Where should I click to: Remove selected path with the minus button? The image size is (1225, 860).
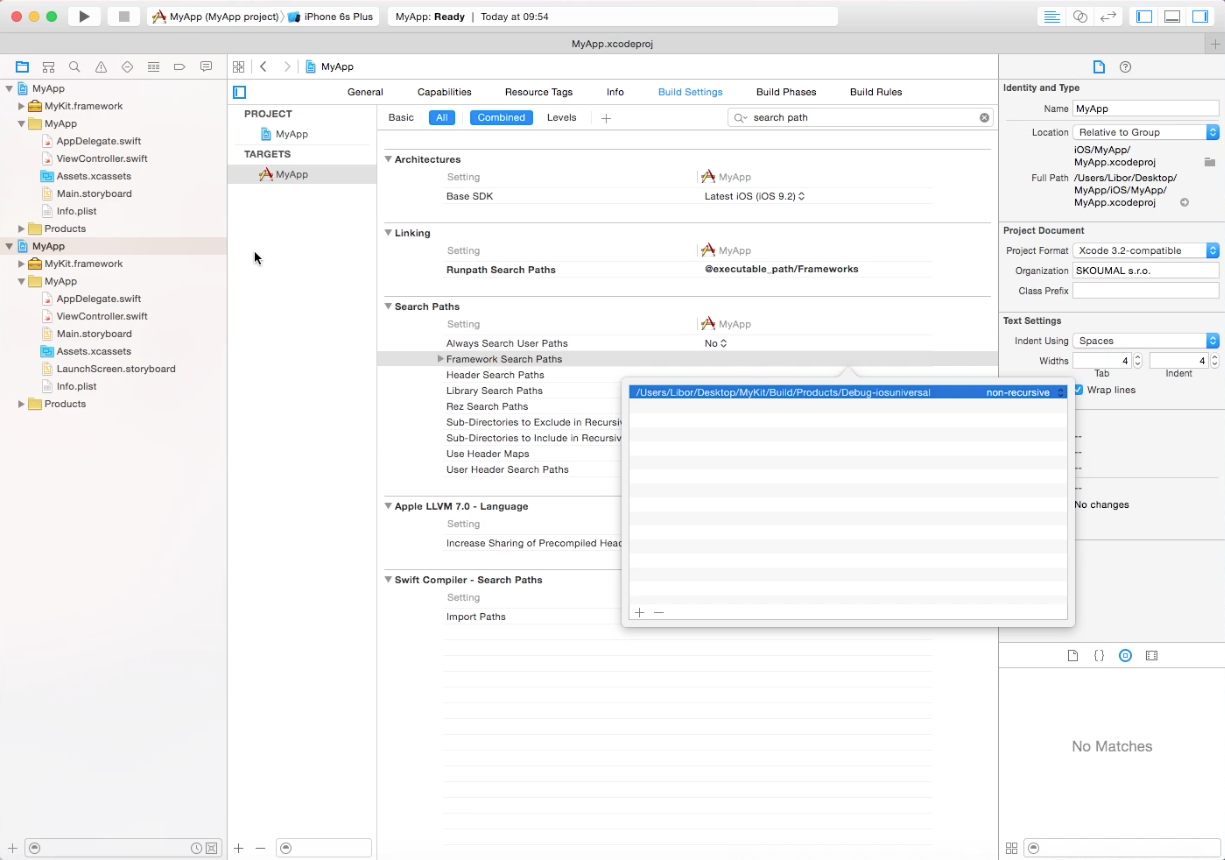(658, 612)
